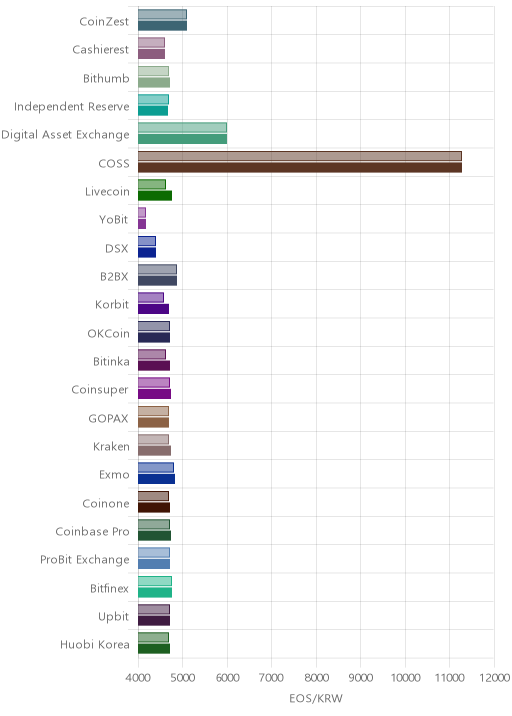Click the light brown COSS bar
The width and height of the screenshot is (512, 716).
click(x=300, y=156)
